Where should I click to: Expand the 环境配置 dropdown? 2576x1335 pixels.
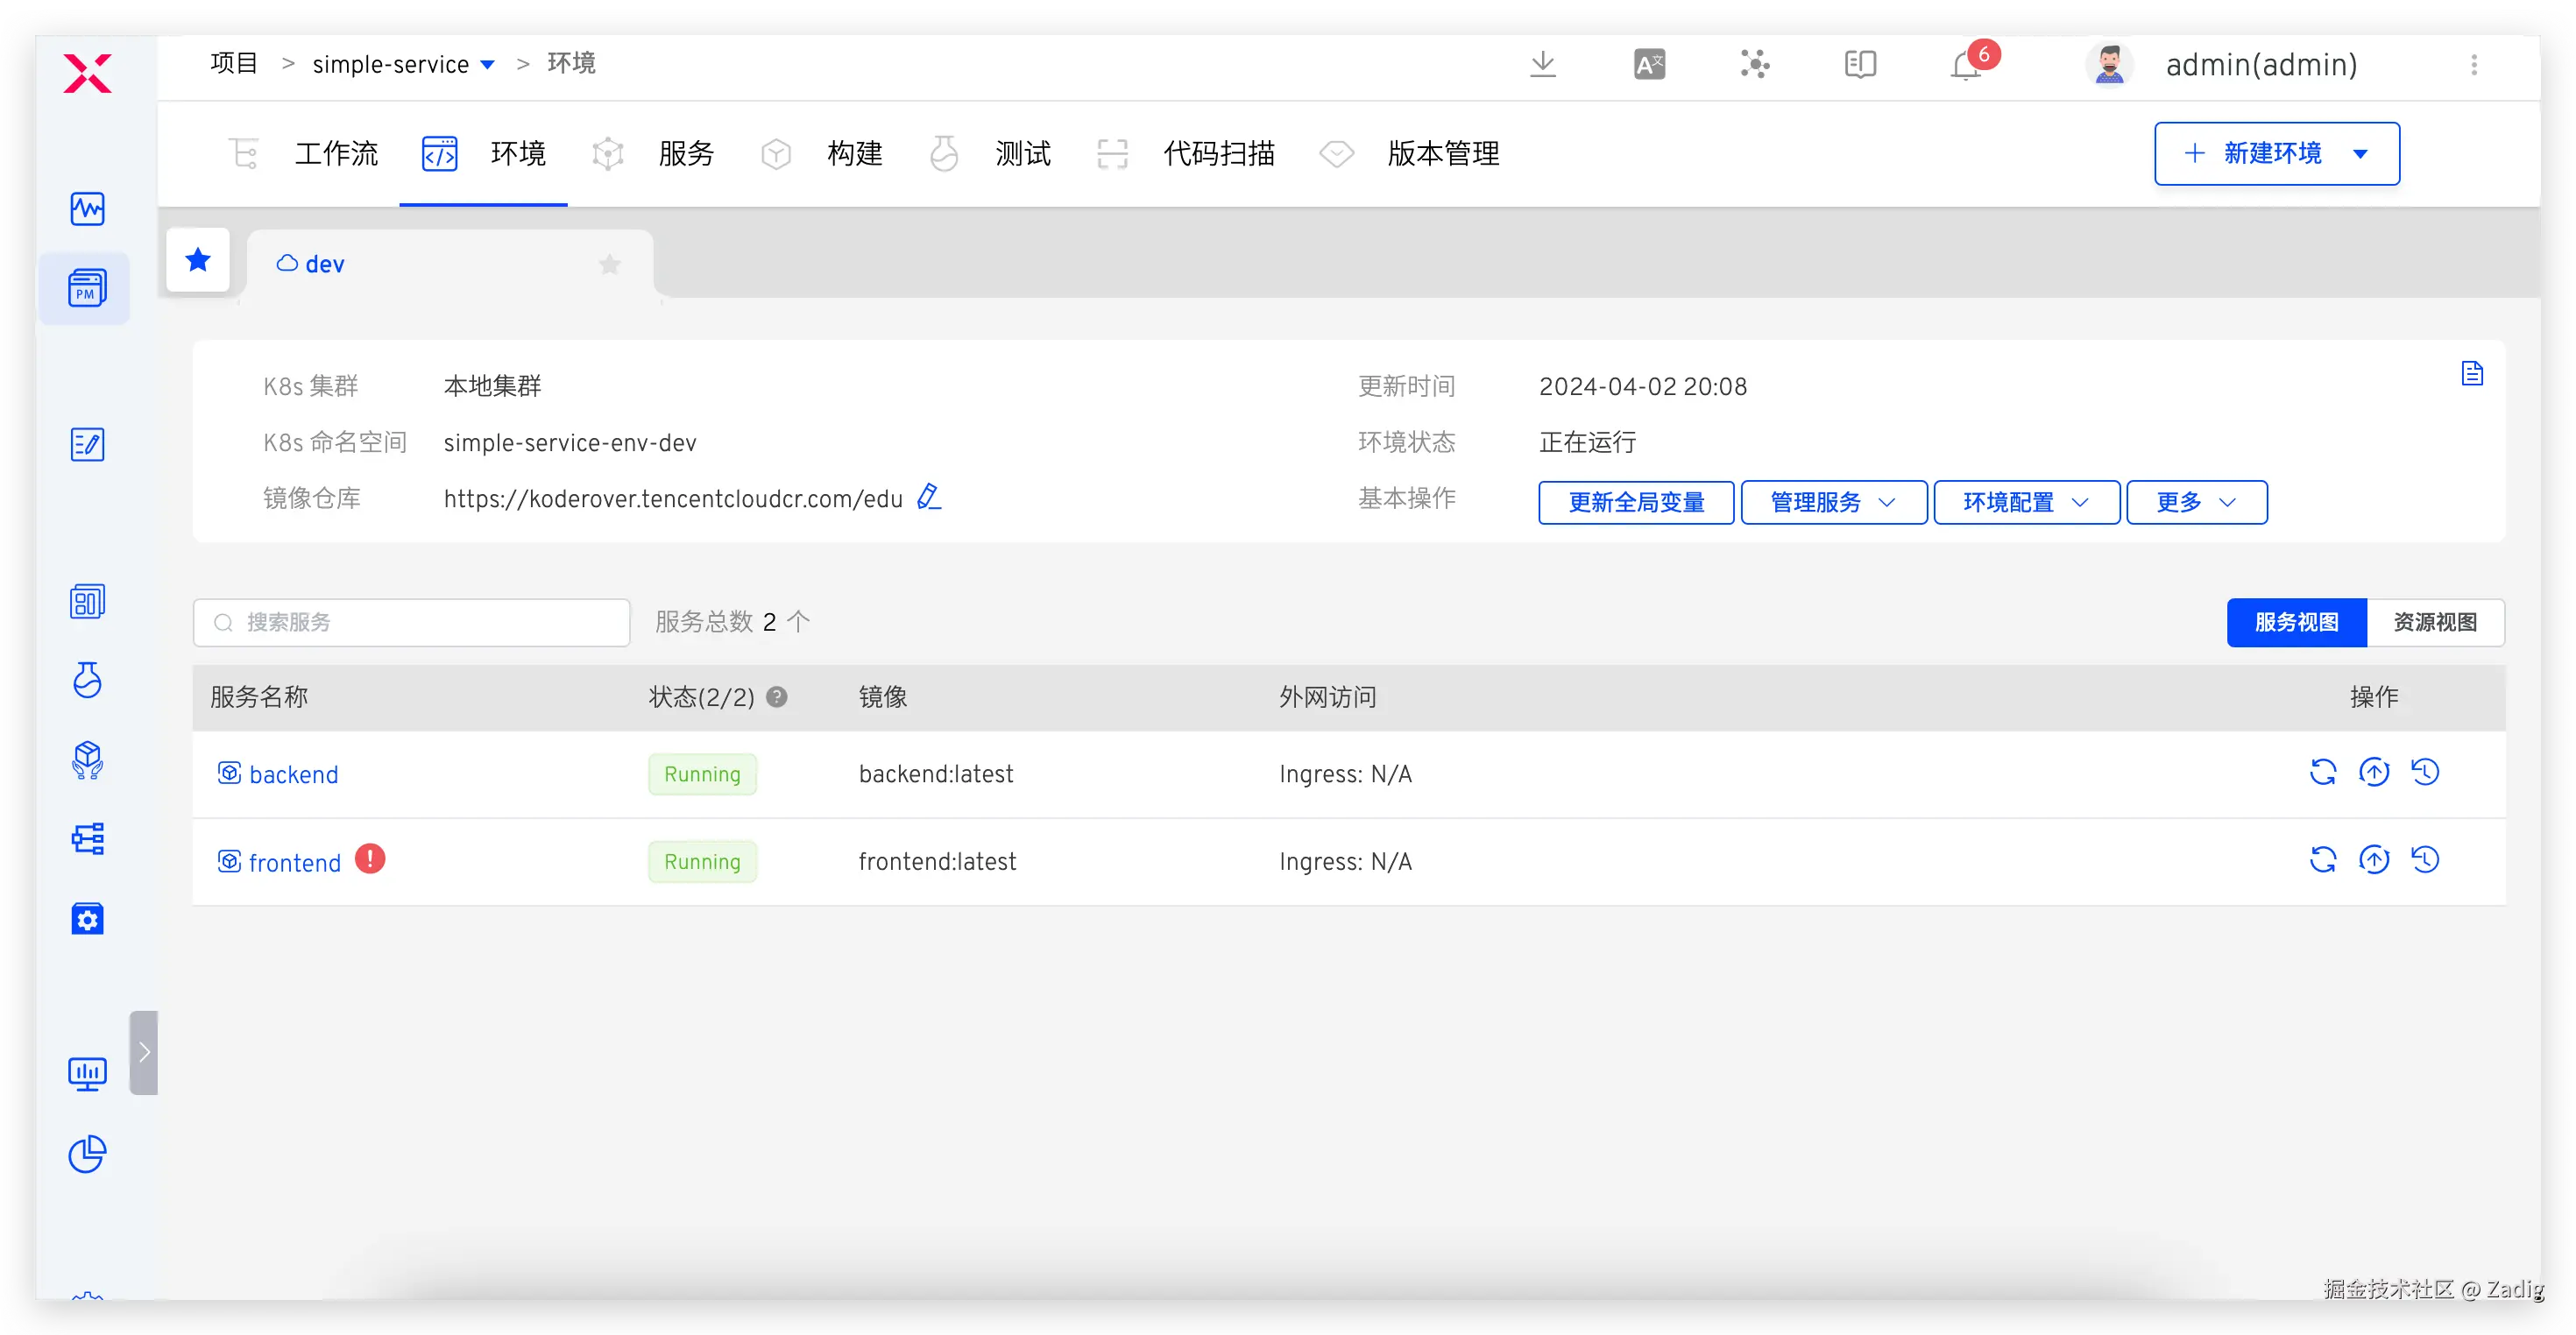[2026, 502]
